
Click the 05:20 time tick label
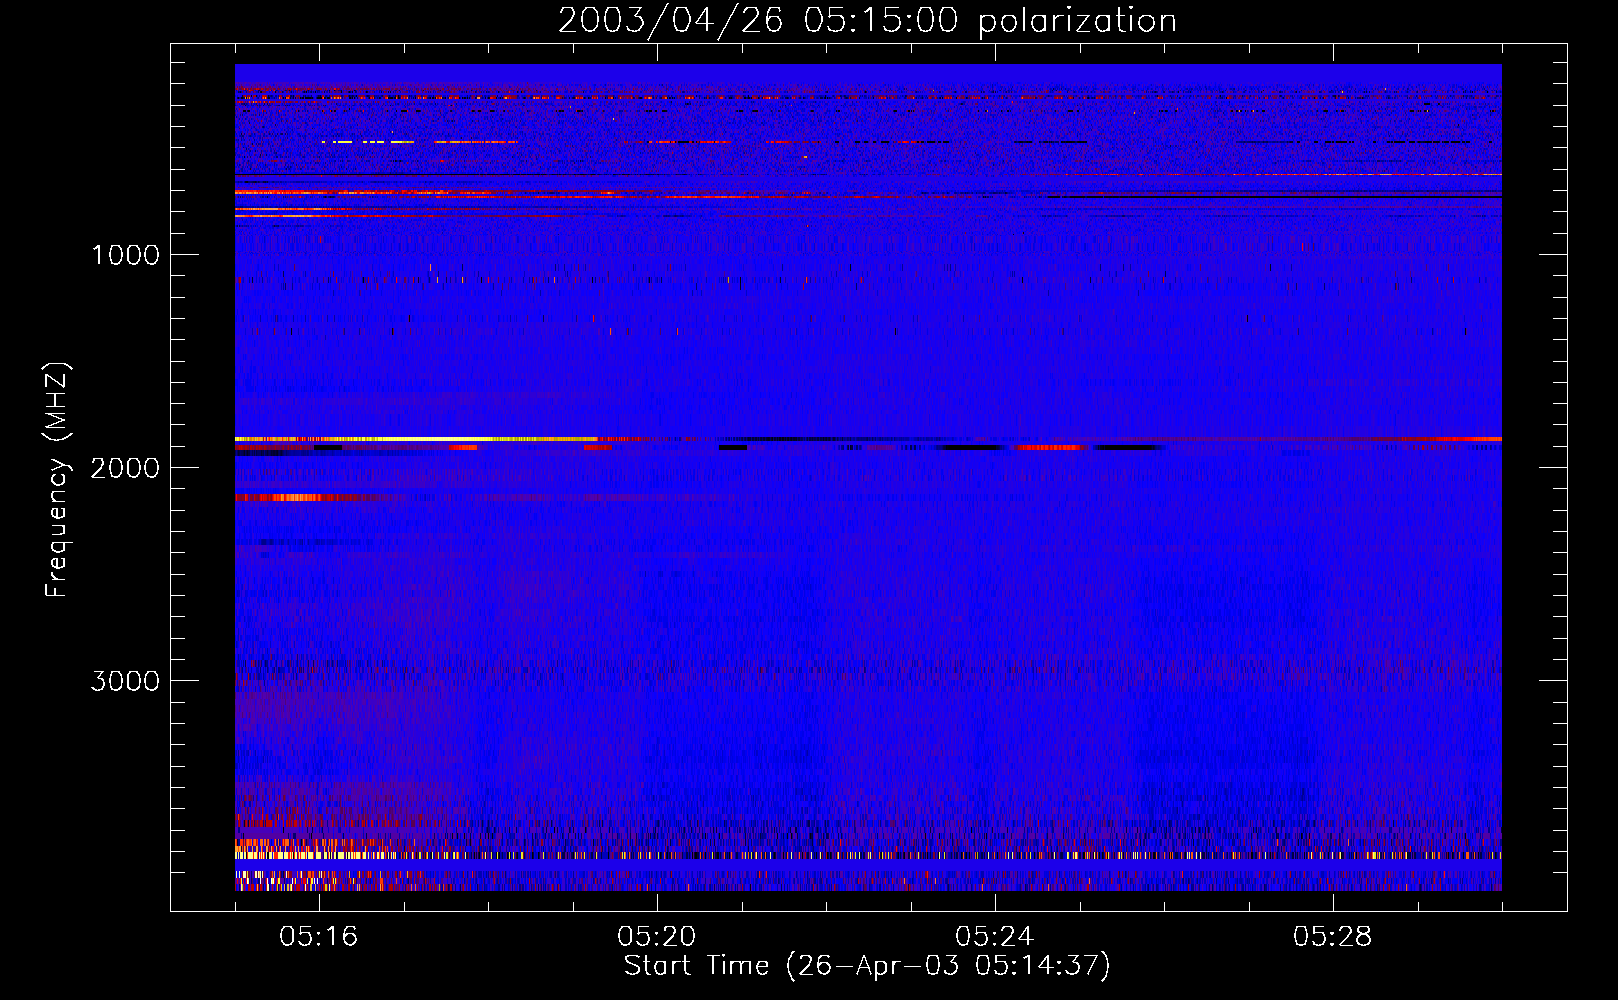pyautogui.click(x=657, y=937)
